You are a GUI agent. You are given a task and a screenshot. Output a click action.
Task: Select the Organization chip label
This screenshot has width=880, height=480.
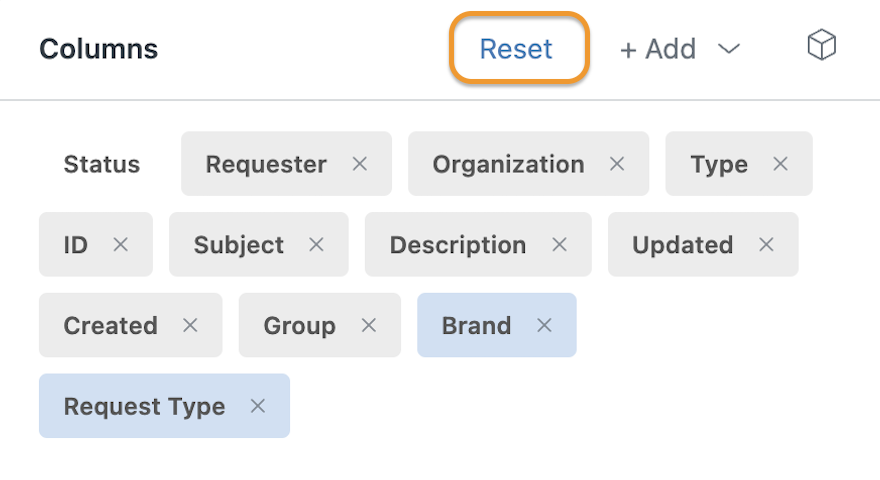coord(508,164)
